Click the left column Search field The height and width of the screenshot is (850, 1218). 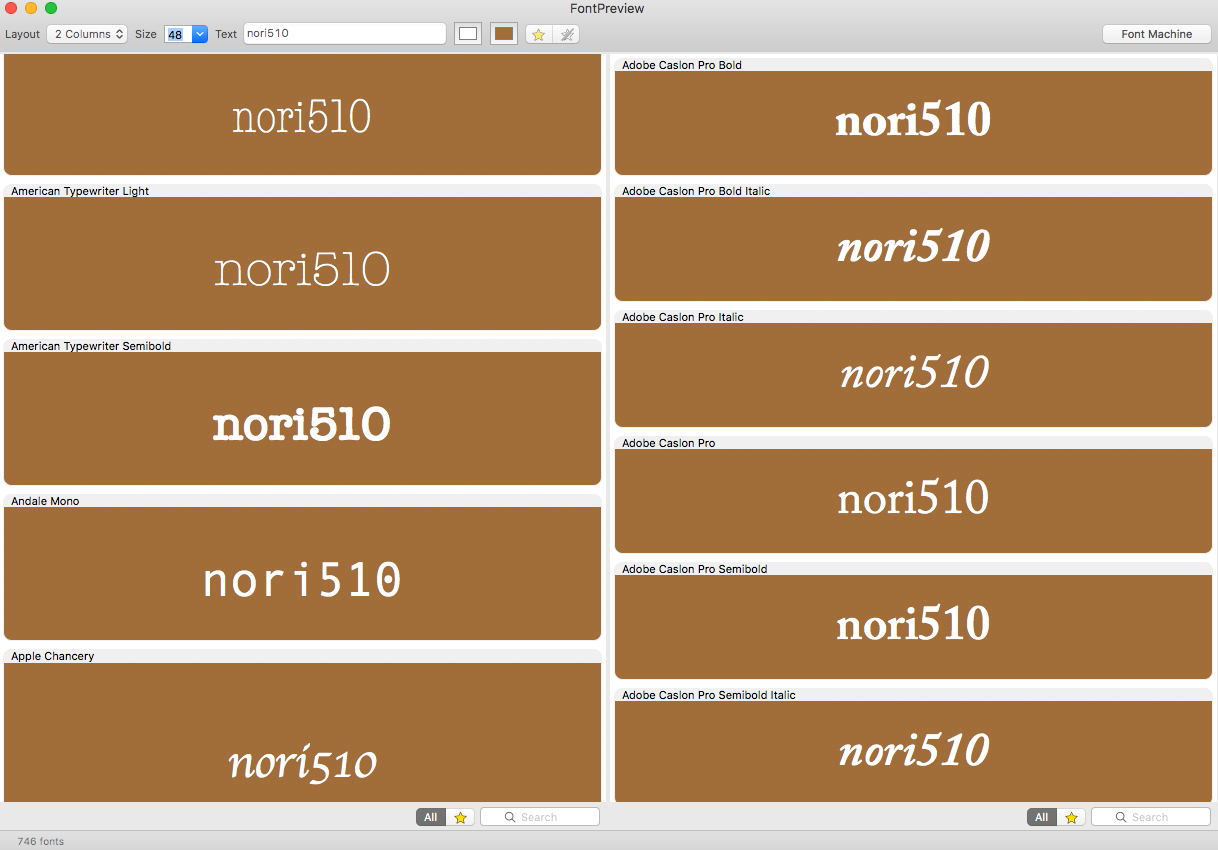pos(540,817)
